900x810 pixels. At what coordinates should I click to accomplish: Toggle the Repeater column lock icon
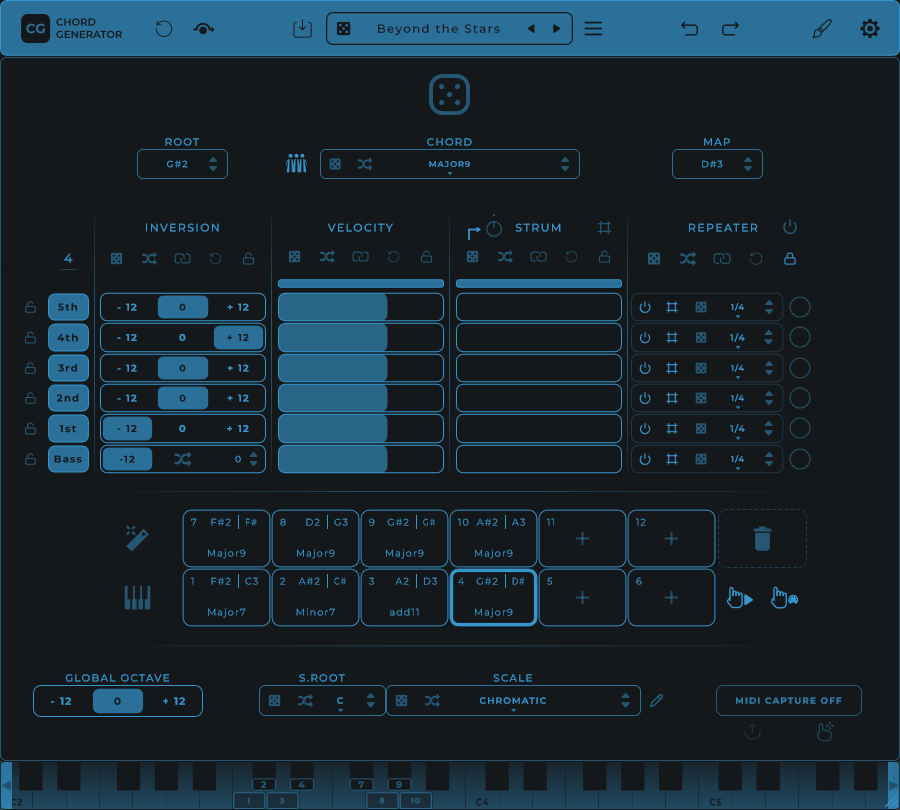click(x=790, y=259)
